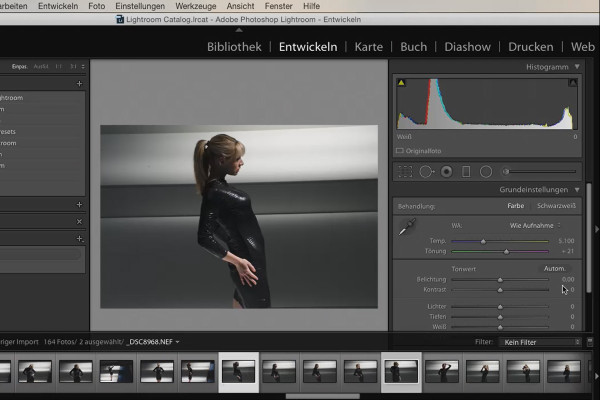Click the Temp value 5.100
Viewport: 600px width, 400px height.
pos(566,241)
